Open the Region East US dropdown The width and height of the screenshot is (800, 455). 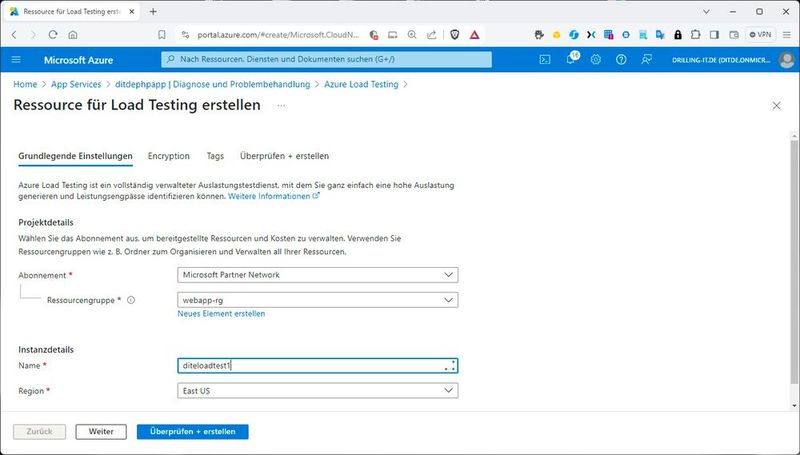click(x=317, y=391)
